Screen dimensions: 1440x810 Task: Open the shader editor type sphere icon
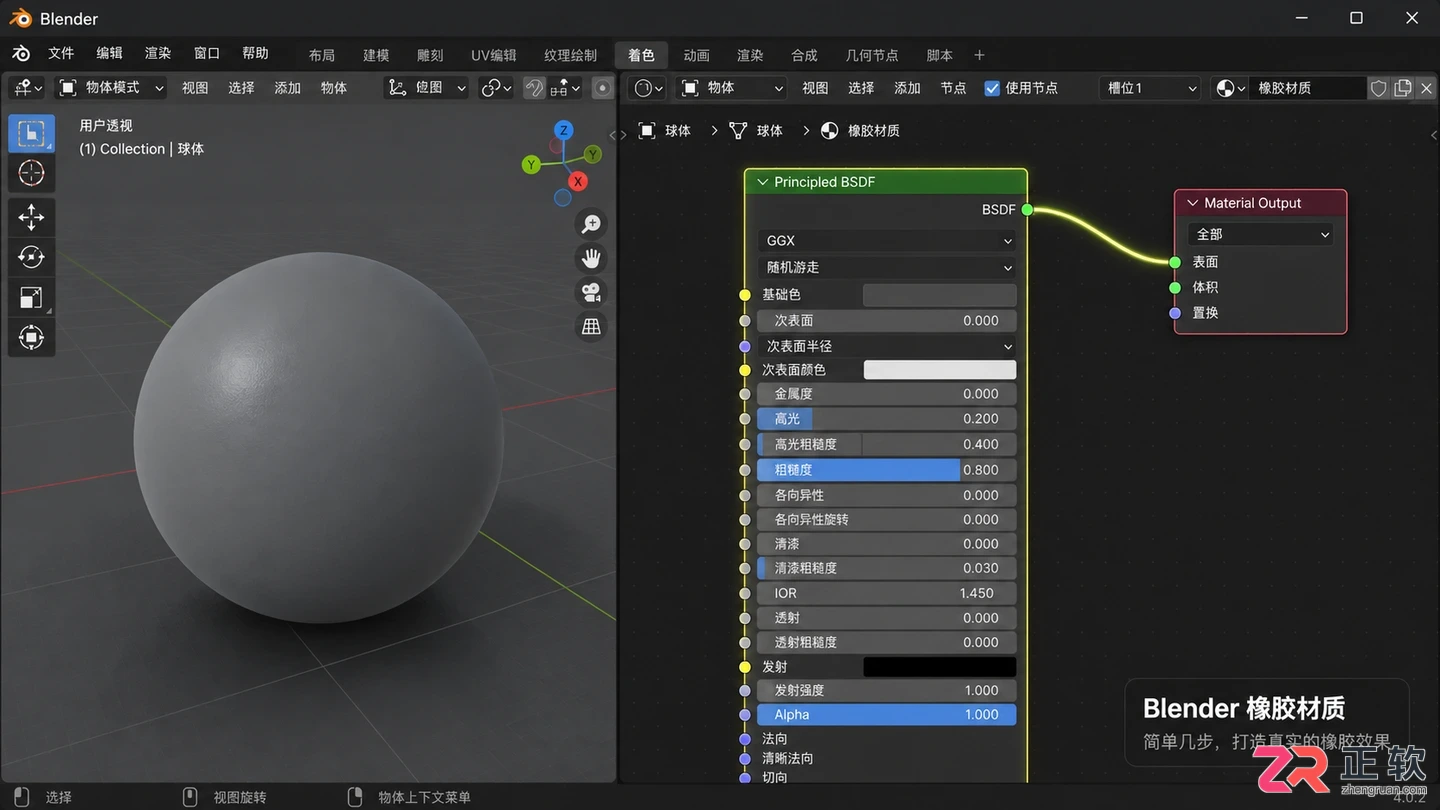[649, 88]
